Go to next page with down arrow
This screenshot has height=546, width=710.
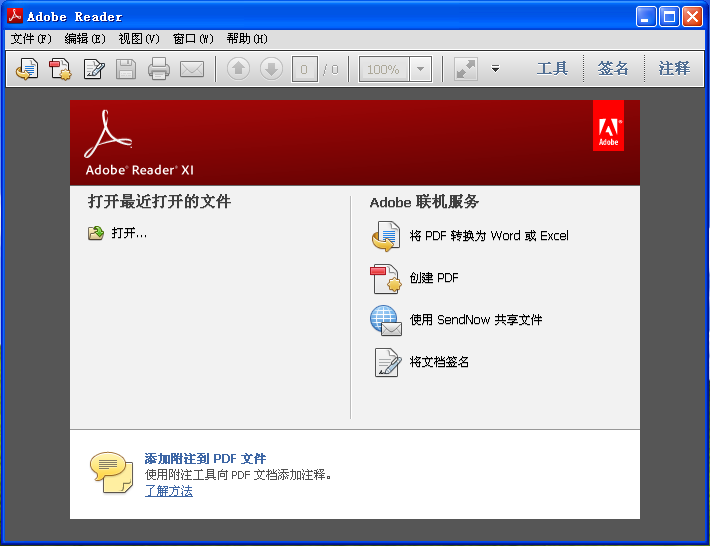point(271,69)
